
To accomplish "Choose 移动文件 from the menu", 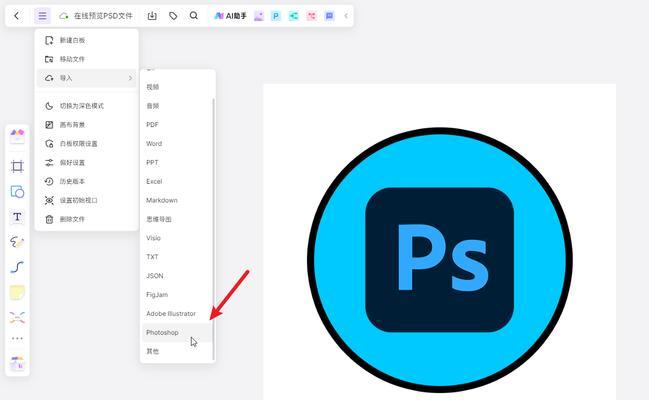I will pos(87,59).
